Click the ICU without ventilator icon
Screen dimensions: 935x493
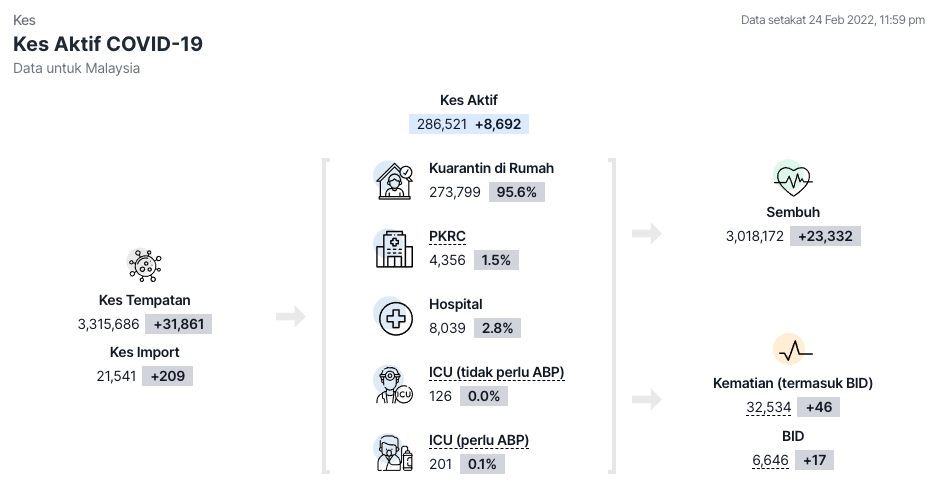pos(394,384)
